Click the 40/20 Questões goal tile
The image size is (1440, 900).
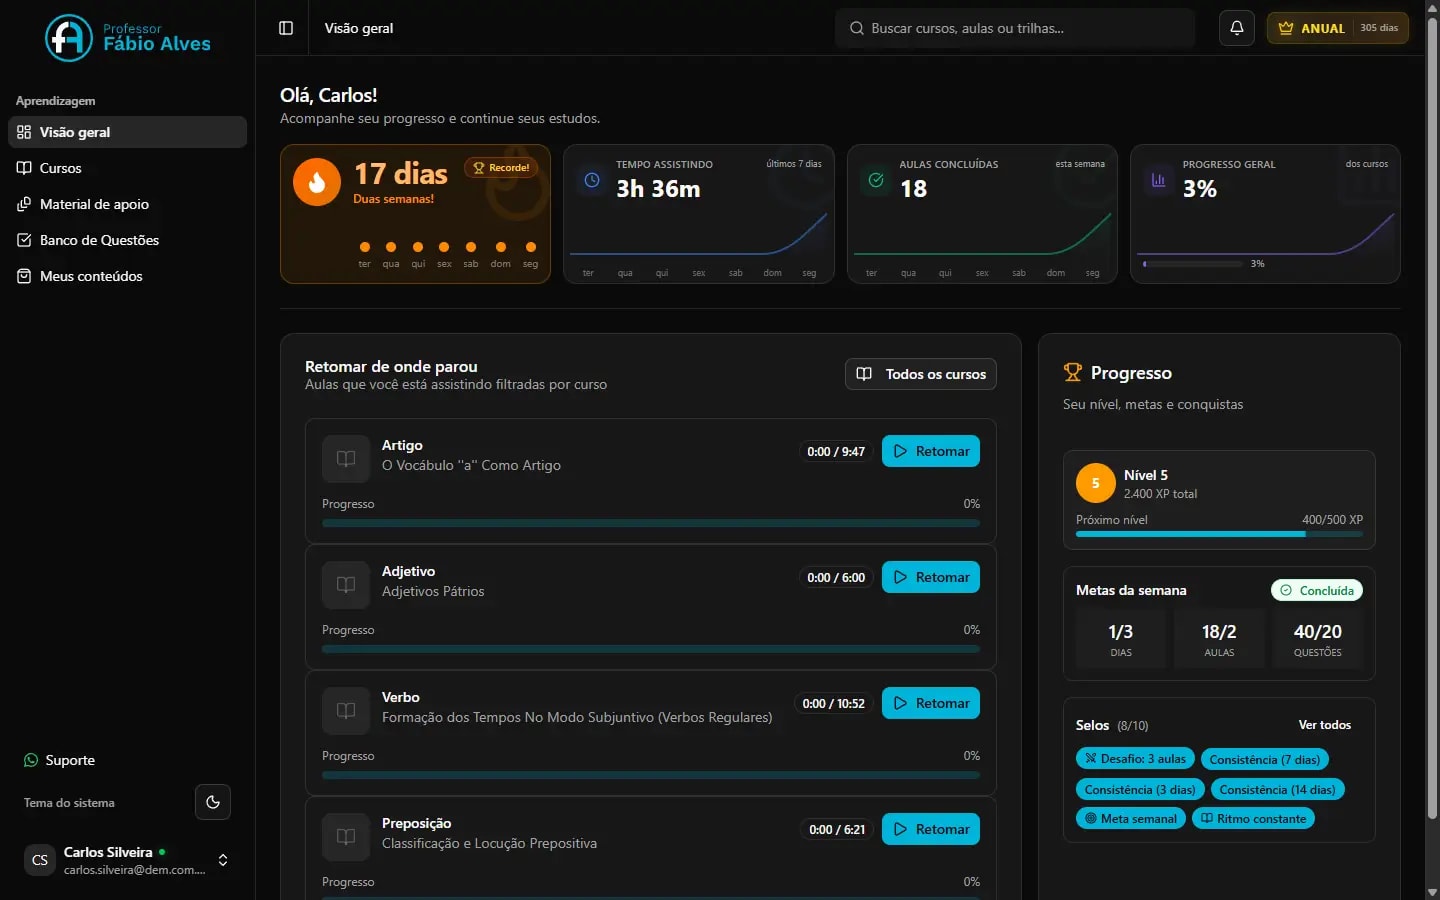[x=1318, y=639]
